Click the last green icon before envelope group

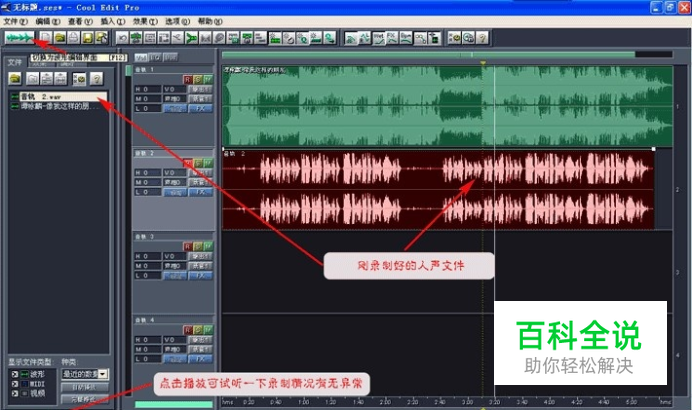coord(330,38)
